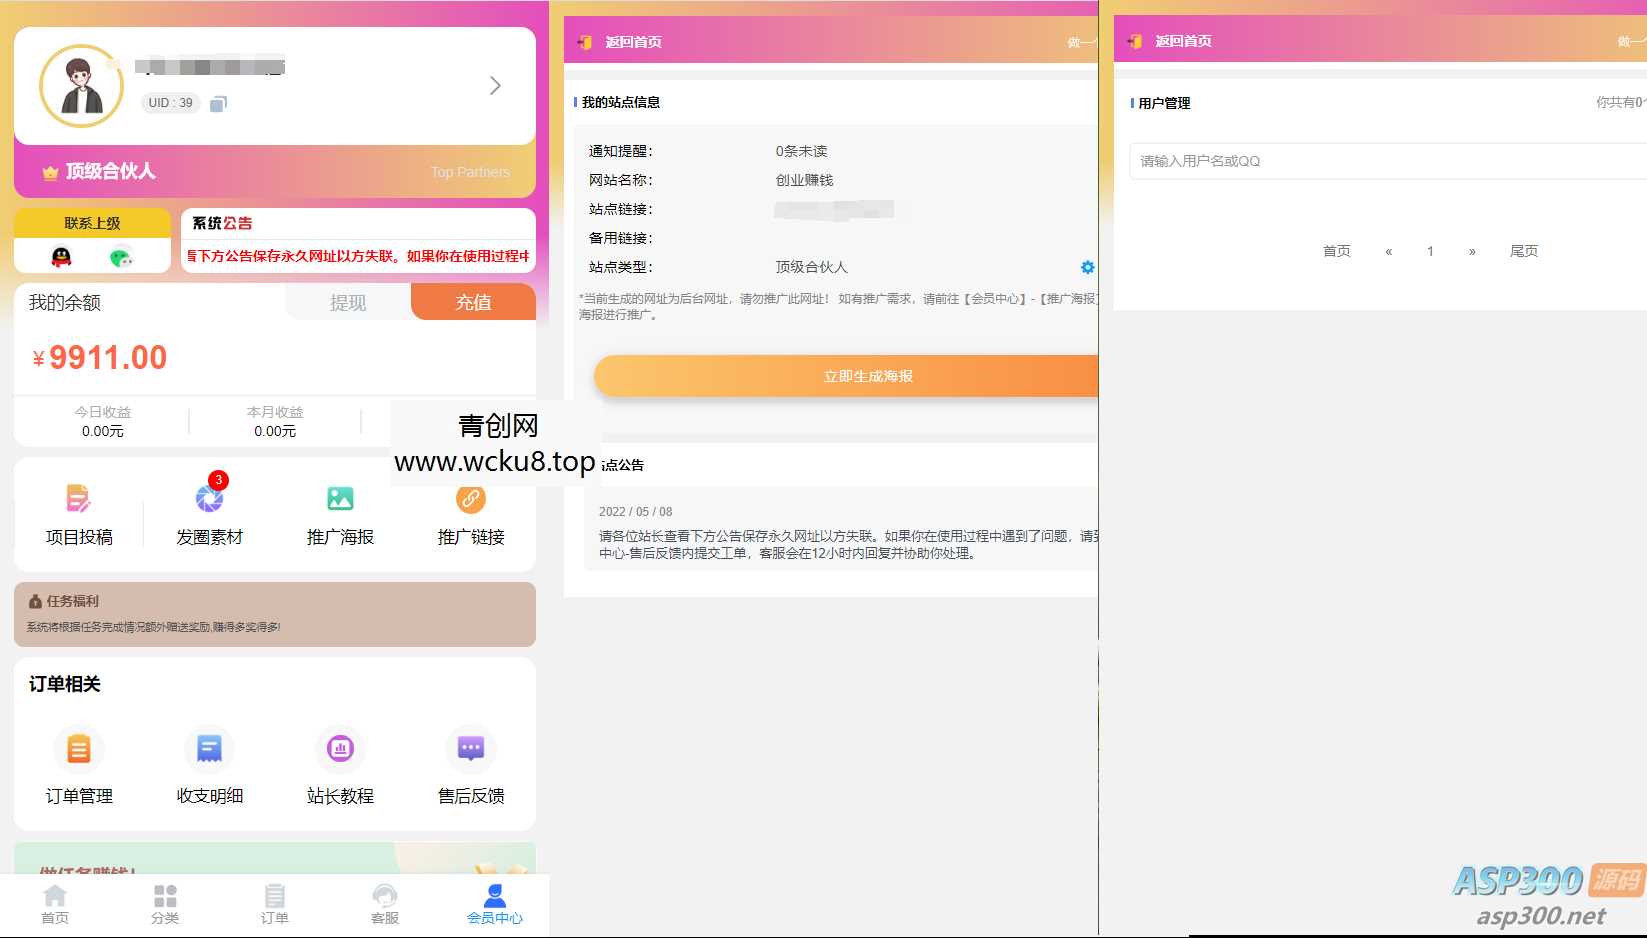Click the 充值 recharge button
The height and width of the screenshot is (938, 1647).
pyautogui.click(x=473, y=302)
